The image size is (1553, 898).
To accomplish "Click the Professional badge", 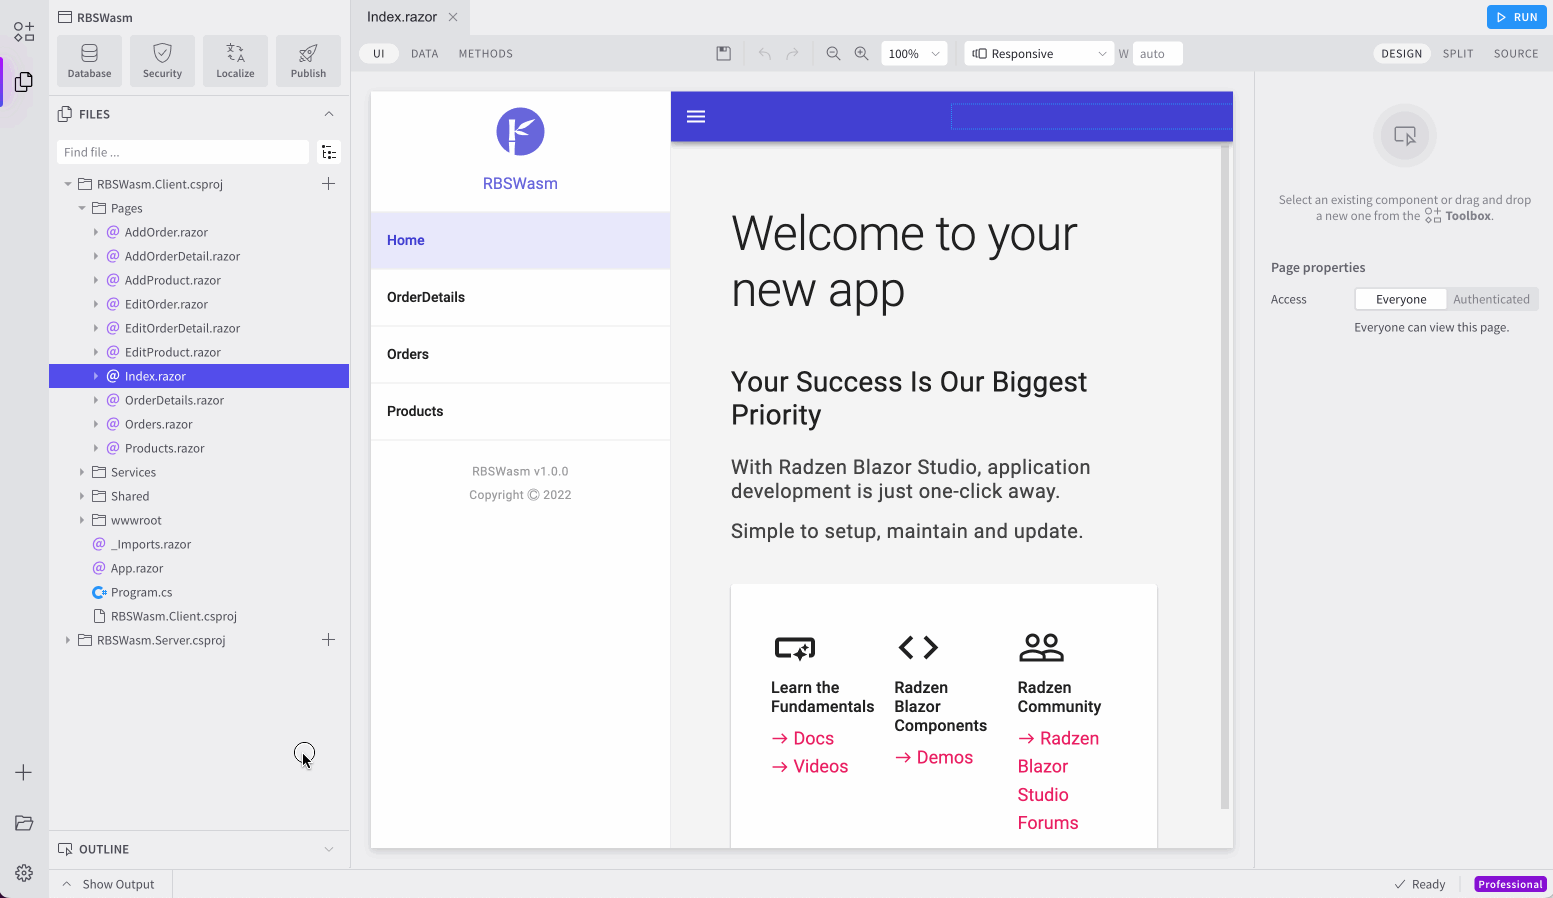I will tap(1511, 884).
